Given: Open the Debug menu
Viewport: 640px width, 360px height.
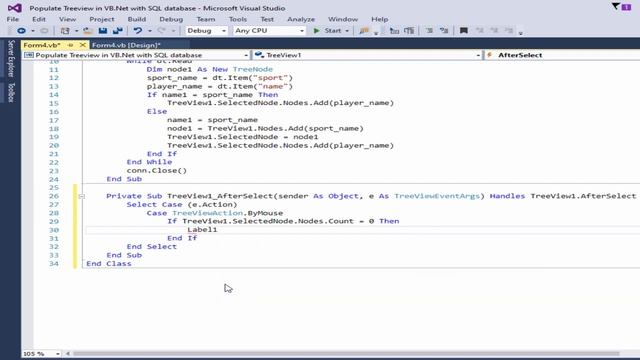Looking at the screenshot, I should tap(171, 19).
